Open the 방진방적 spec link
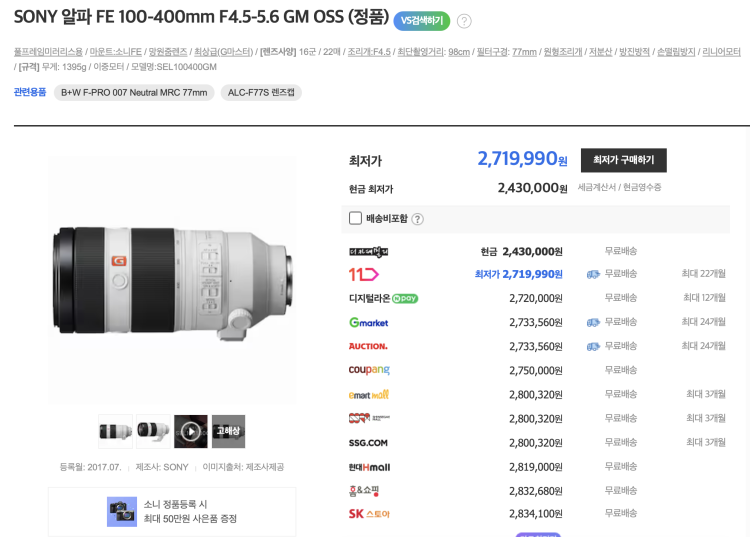The height and width of the screenshot is (537, 750). pyautogui.click(x=634, y=52)
